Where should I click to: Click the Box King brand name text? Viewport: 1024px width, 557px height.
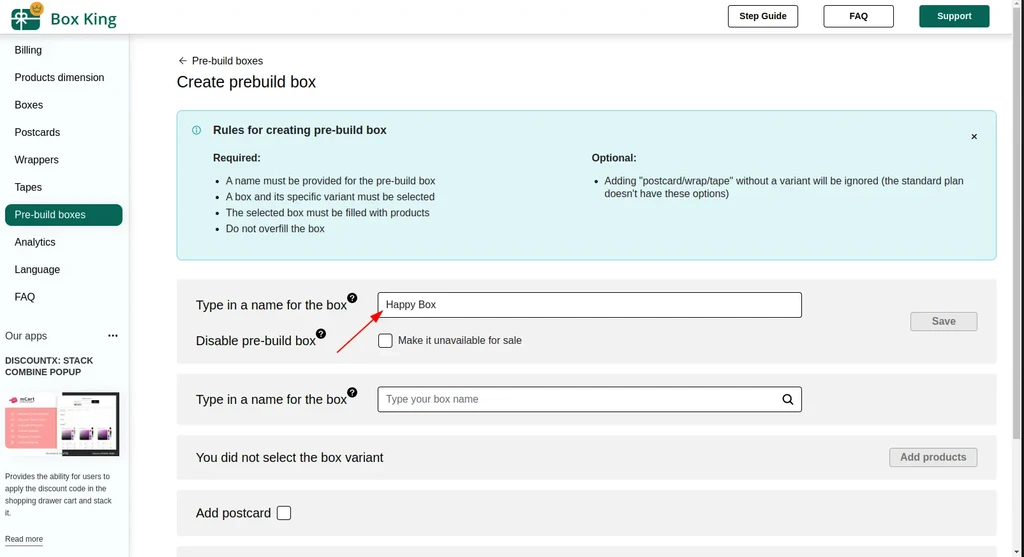pos(84,19)
